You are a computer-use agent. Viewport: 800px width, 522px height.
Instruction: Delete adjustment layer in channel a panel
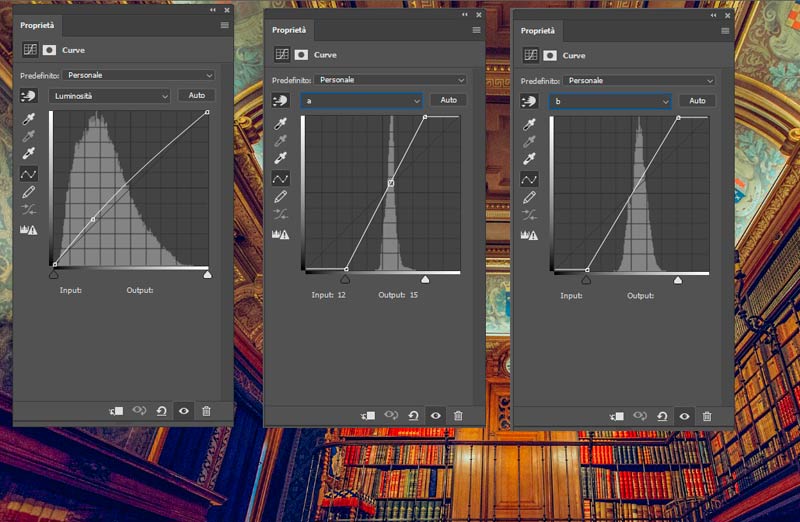pos(458,415)
